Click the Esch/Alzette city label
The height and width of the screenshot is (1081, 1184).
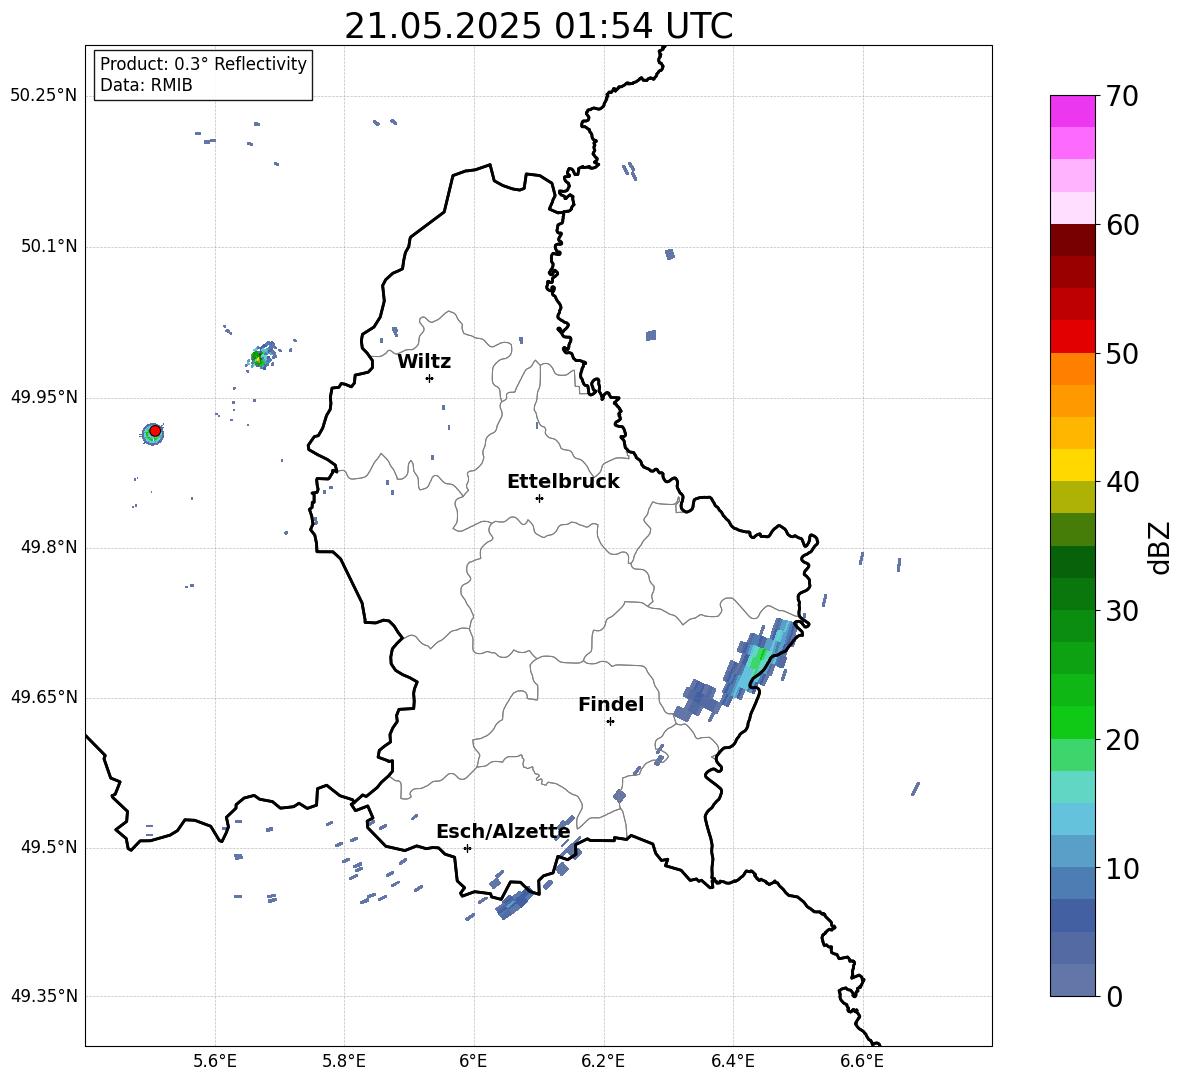503,832
